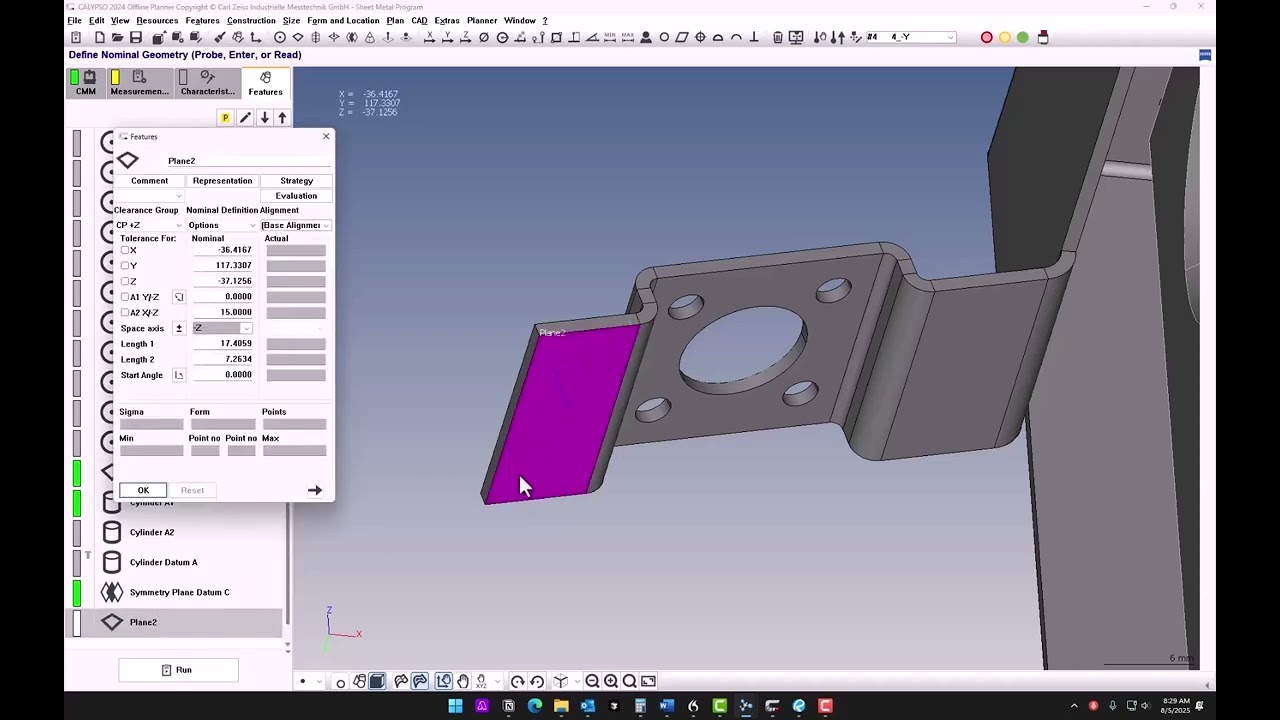Open the CP +Z clearance group dropdown
Screen dimensions: 1280x720
(x=150, y=225)
